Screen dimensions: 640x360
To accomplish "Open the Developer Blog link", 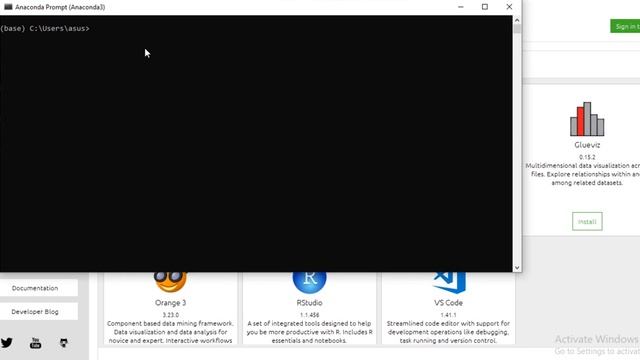I will pos(35,311).
